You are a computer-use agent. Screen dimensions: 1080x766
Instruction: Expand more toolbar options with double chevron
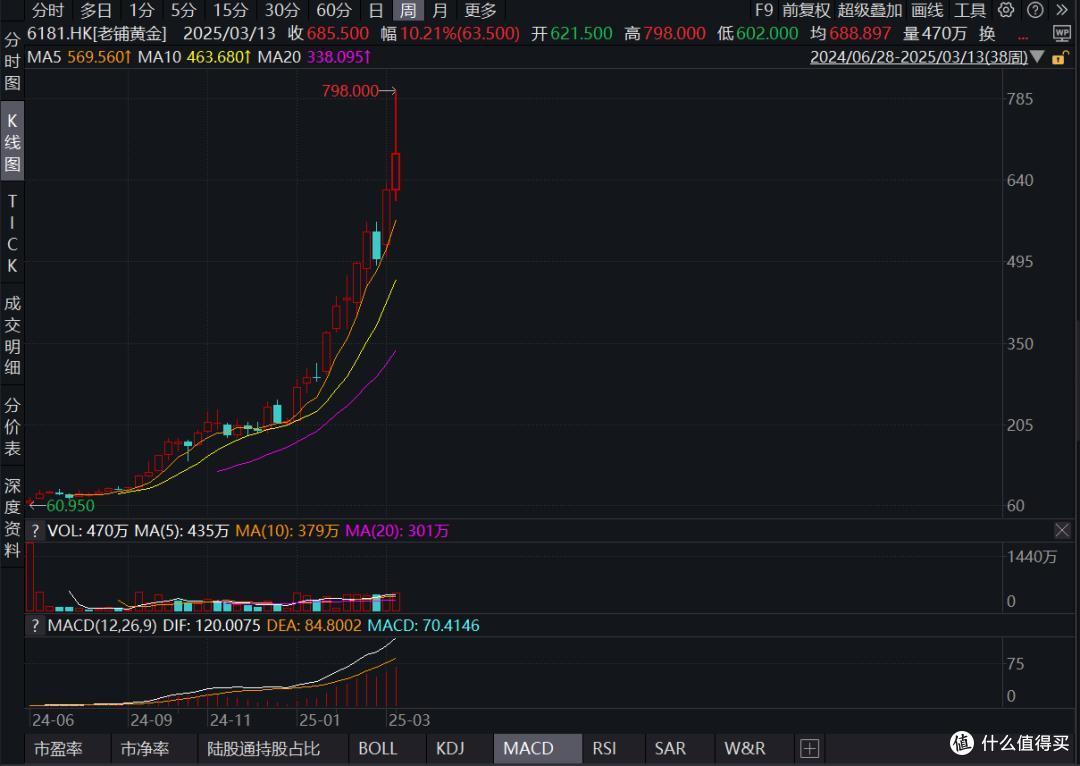click(x=1061, y=10)
